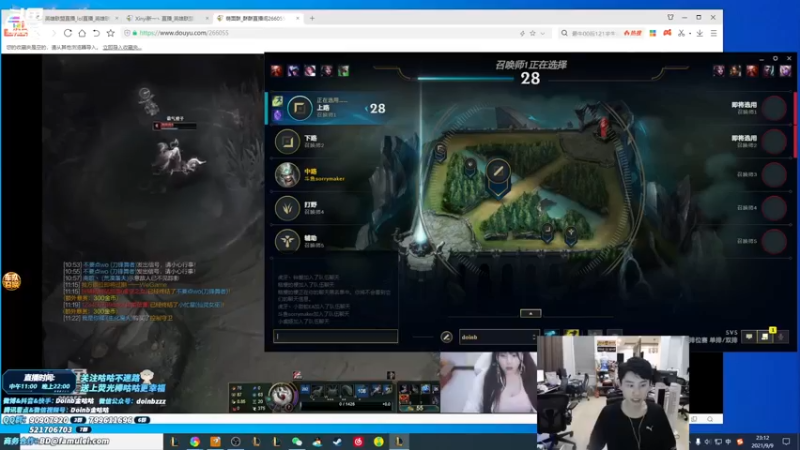Image resolution: width=800 pixels, height=450 pixels.
Task: Click the yellow second summoner spell selector
Action: point(571,334)
